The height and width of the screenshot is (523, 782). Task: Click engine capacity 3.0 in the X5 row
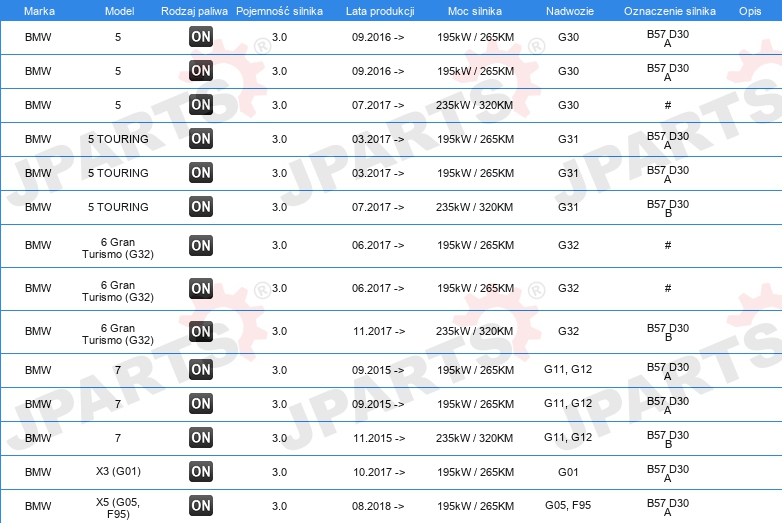coord(279,506)
